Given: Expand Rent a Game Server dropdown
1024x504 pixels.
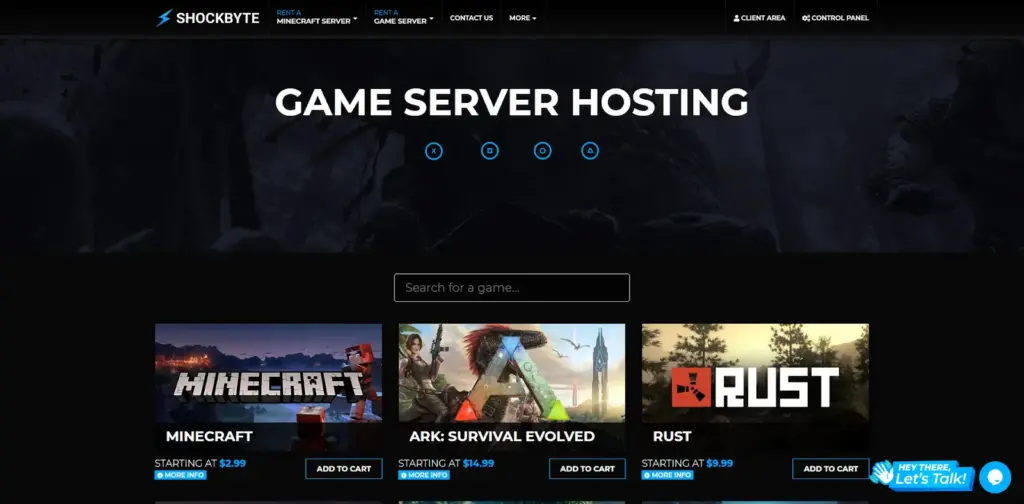Looking at the screenshot, I should pyautogui.click(x=403, y=18).
